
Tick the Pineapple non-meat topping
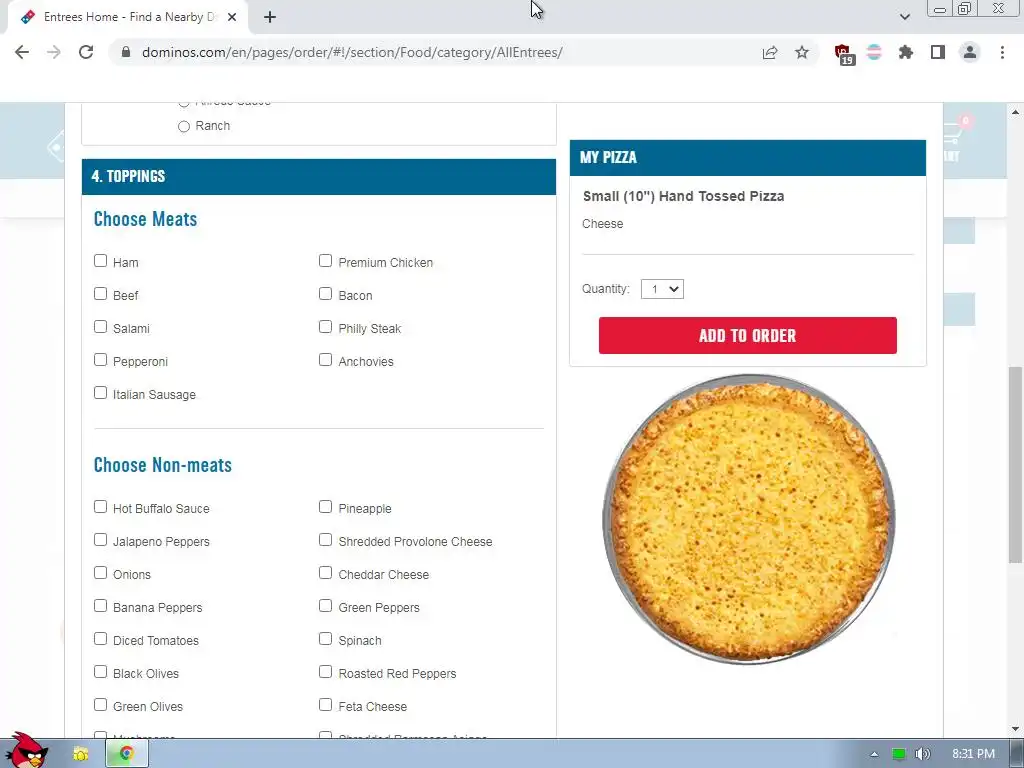(325, 507)
